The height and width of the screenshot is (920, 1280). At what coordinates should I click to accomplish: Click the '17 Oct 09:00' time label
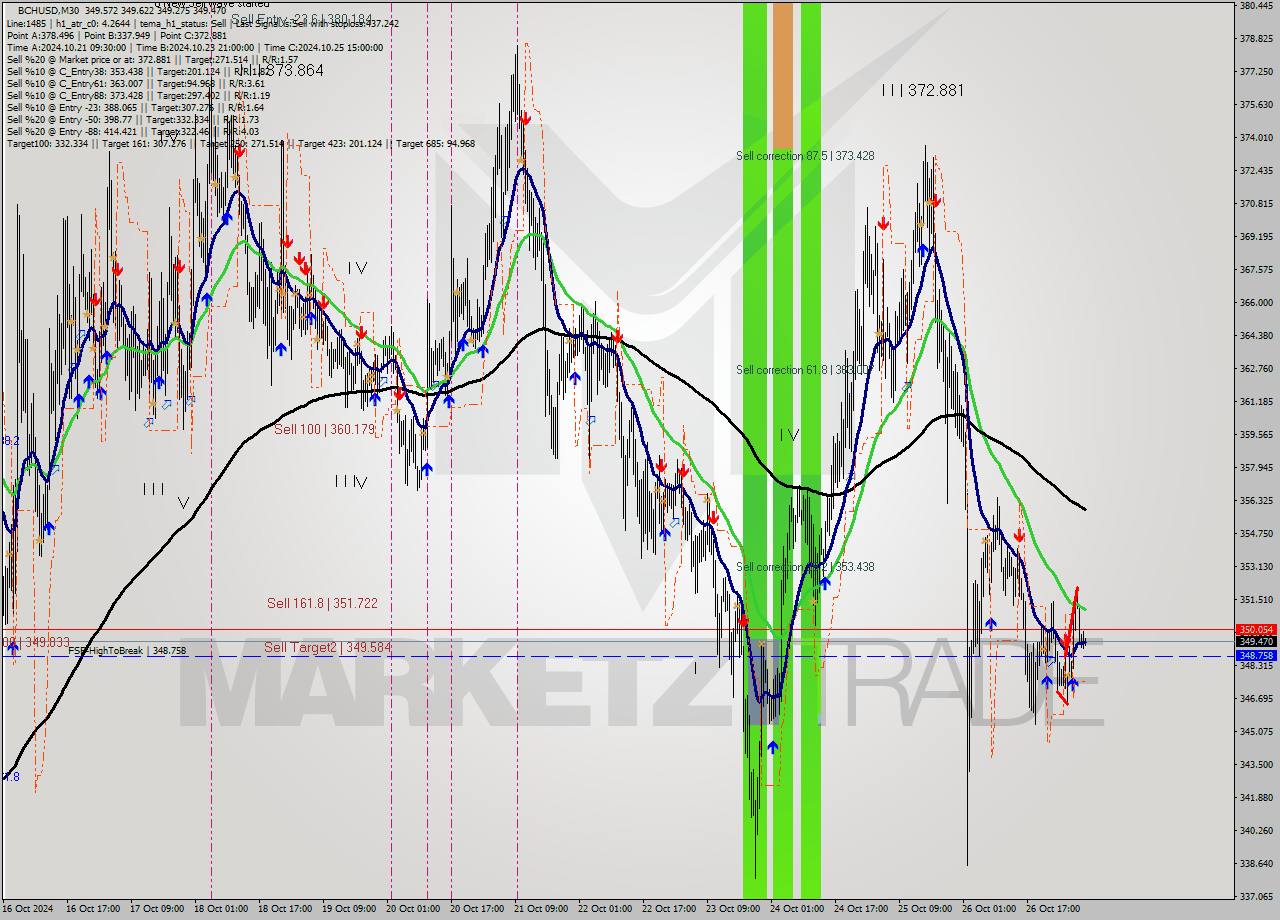[x=157, y=909]
